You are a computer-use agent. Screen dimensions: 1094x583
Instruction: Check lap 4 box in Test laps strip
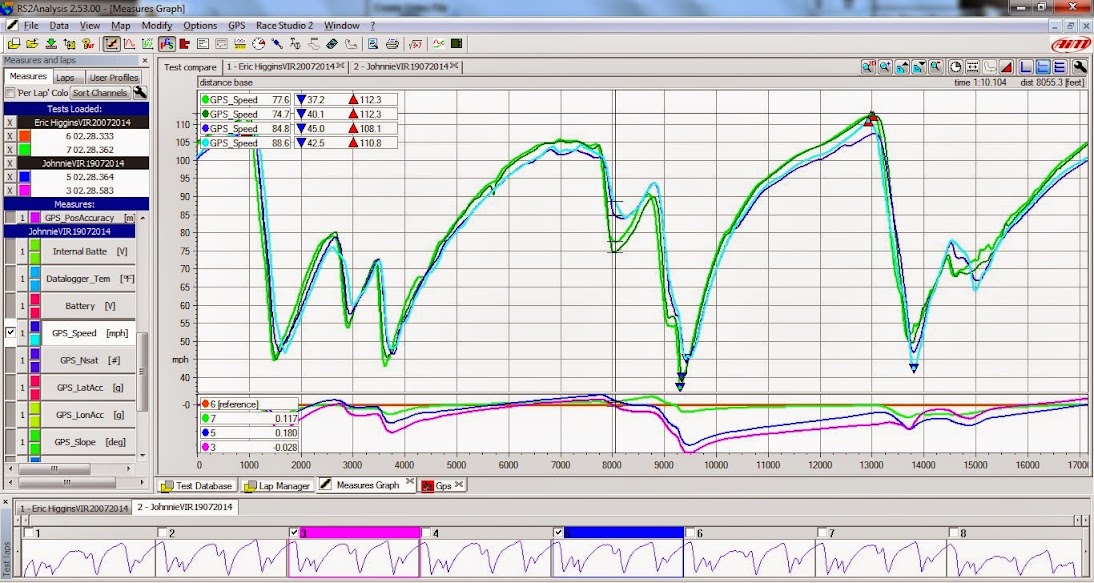tap(426, 533)
